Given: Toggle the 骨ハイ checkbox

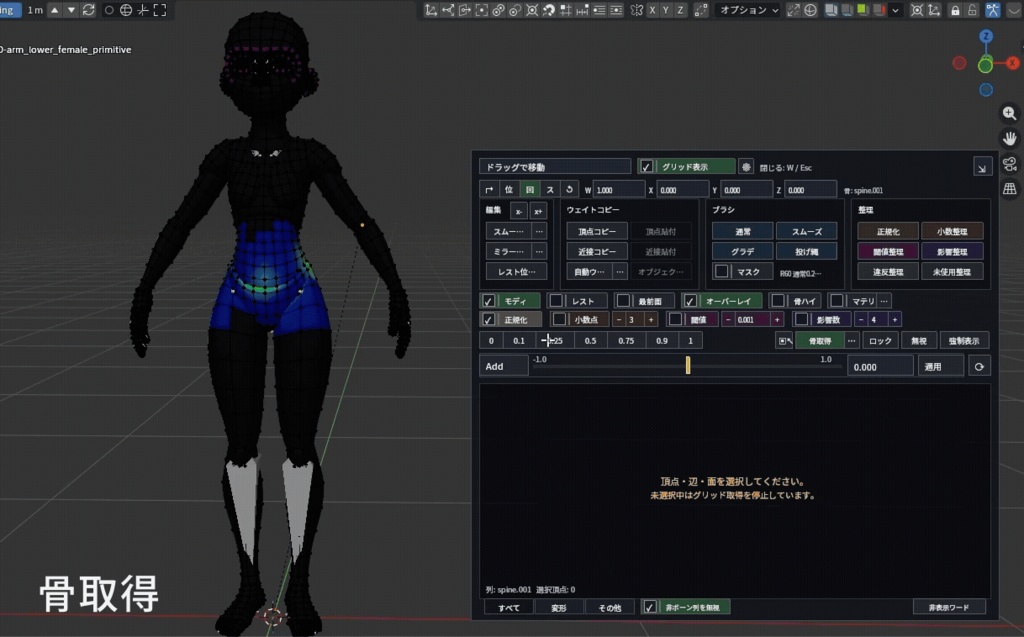Looking at the screenshot, I should [x=778, y=301].
